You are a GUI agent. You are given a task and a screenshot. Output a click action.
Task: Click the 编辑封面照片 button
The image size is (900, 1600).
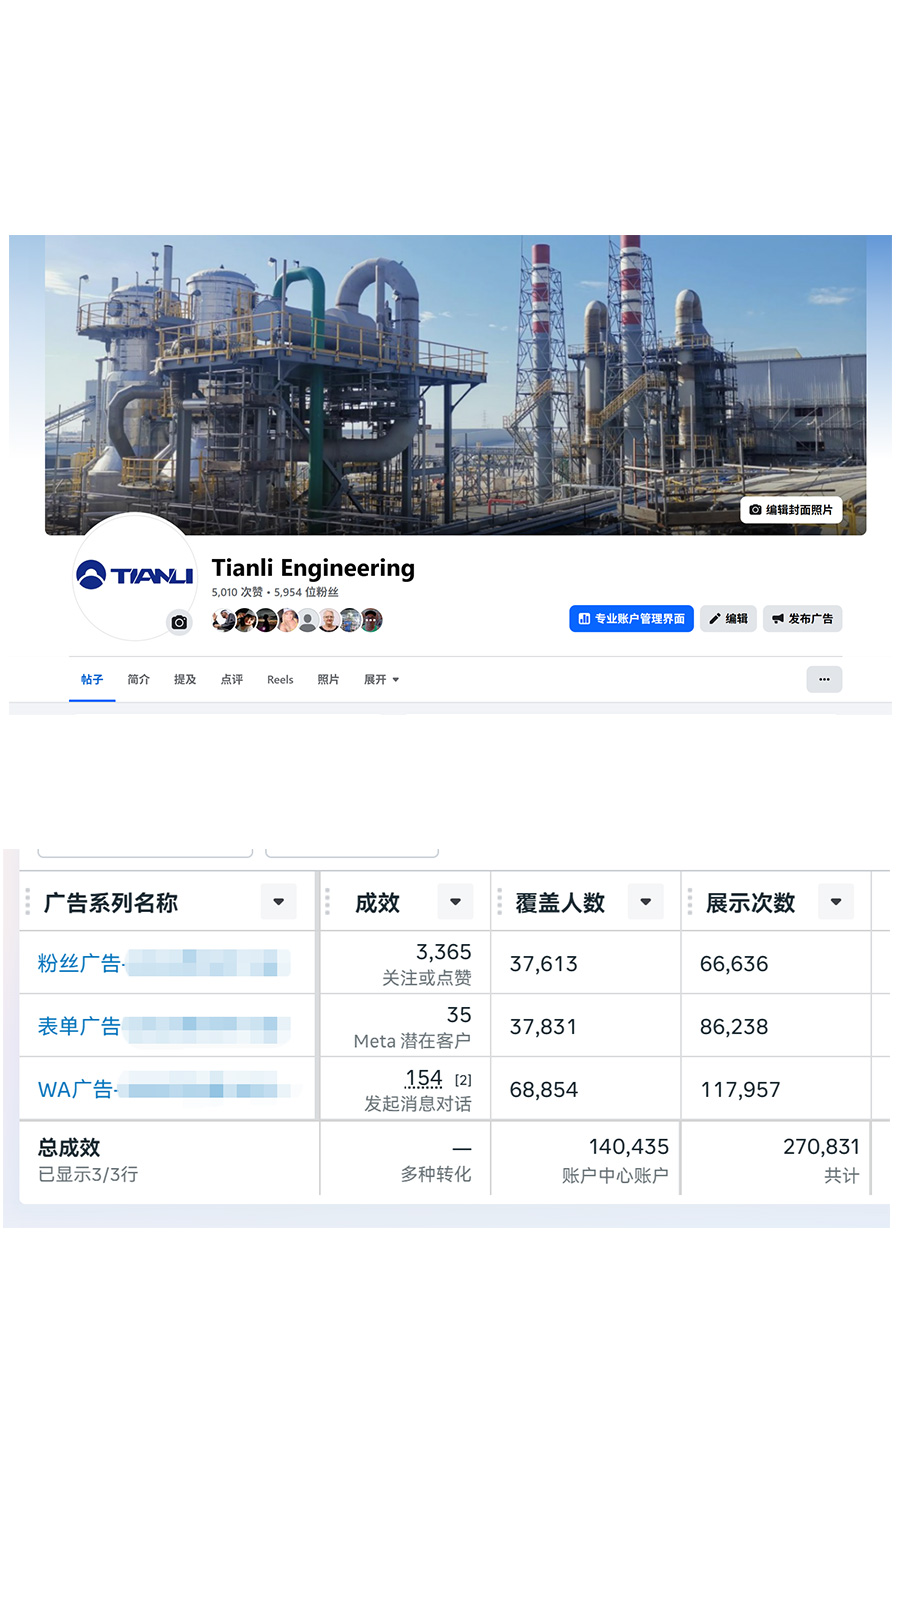point(791,510)
